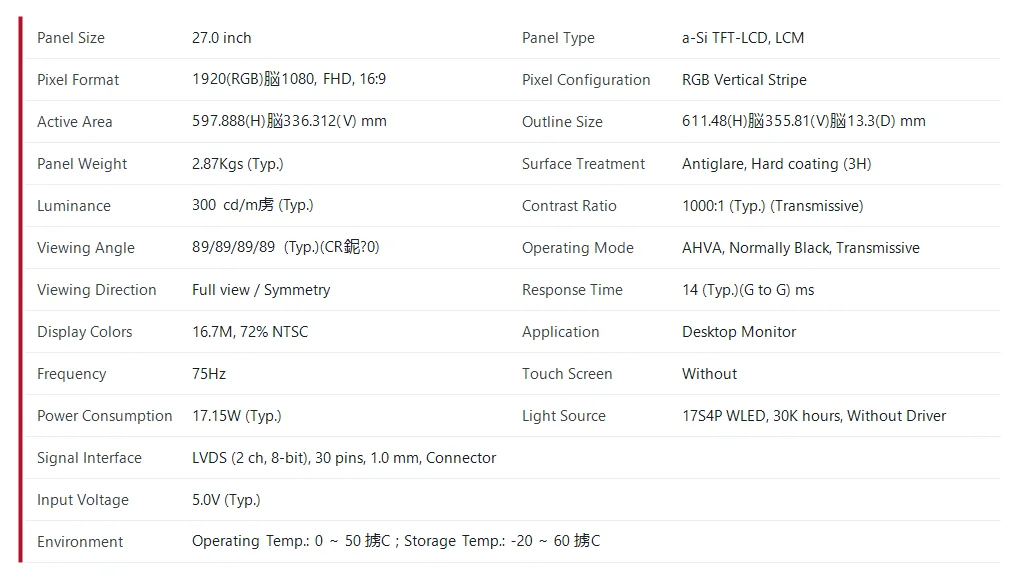Click the "Environment" label
This screenshot has height=578, width=1020.
[x=80, y=542]
